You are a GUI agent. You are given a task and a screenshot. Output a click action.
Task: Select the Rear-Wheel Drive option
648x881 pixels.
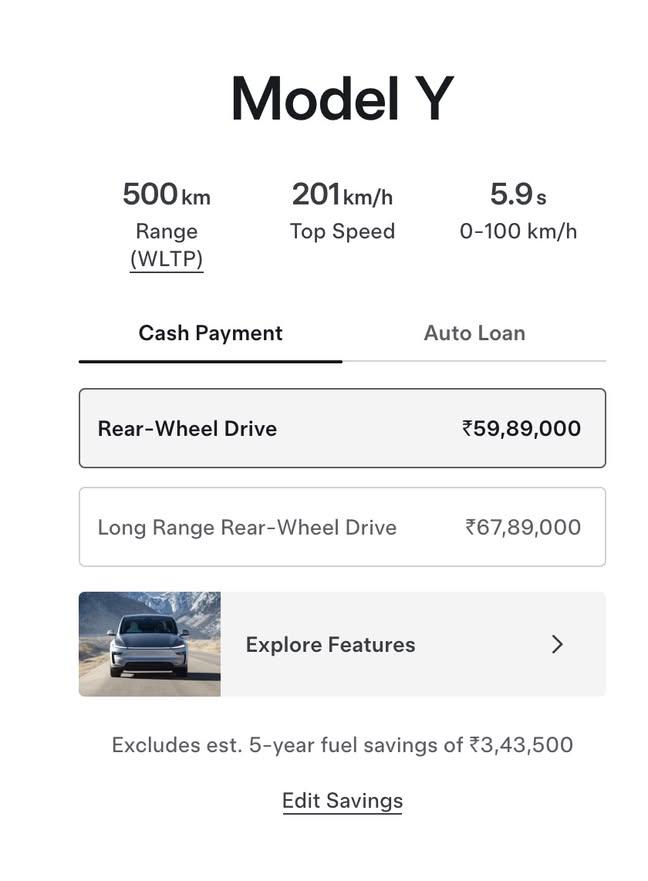pyautogui.click(x=342, y=428)
